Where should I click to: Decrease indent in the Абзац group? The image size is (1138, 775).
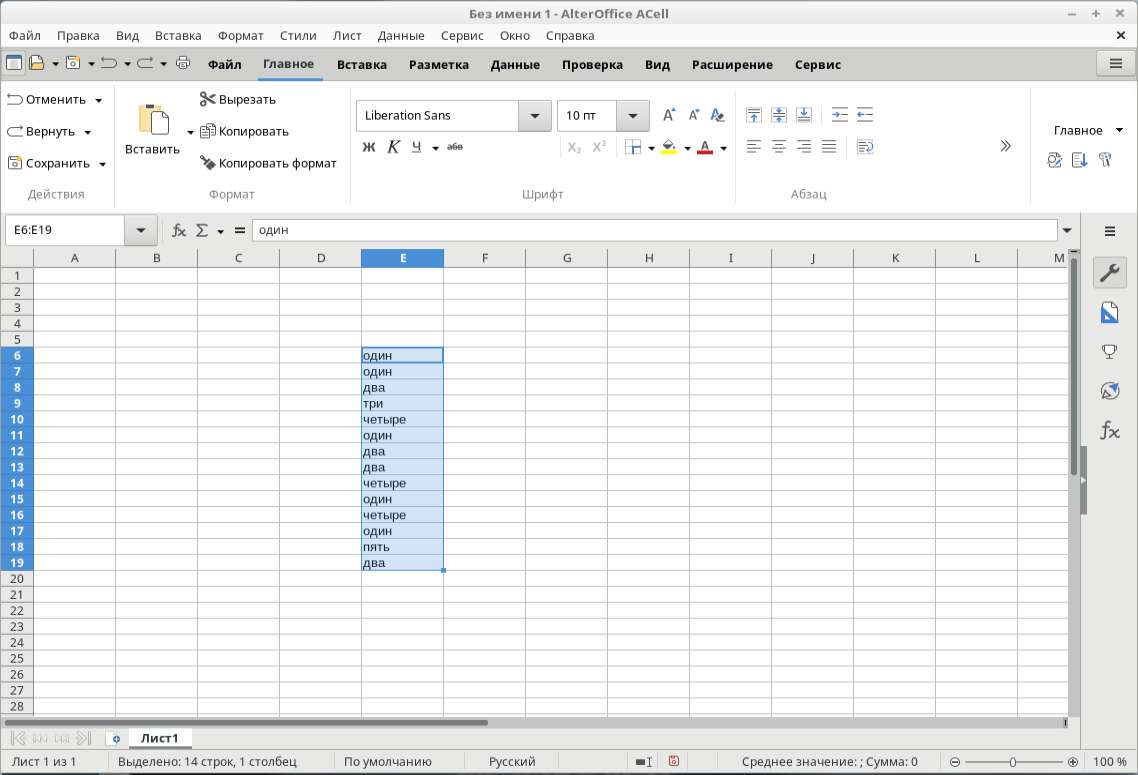[x=864, y=115]
